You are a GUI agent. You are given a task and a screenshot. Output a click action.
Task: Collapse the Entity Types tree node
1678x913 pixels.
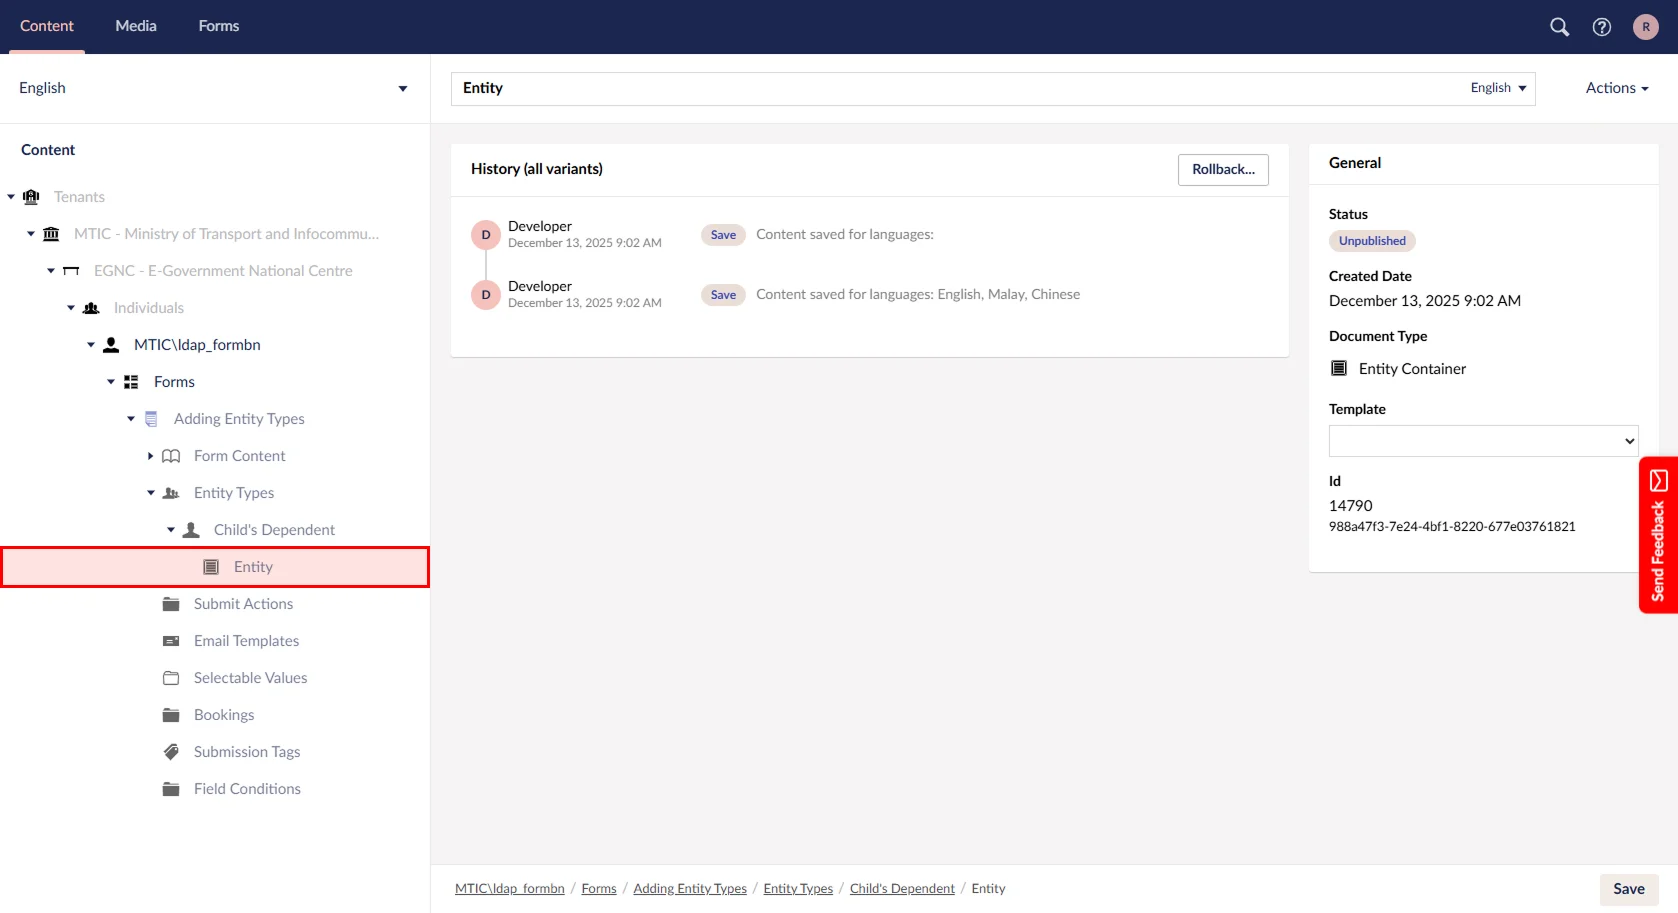(x=151, y=493)
